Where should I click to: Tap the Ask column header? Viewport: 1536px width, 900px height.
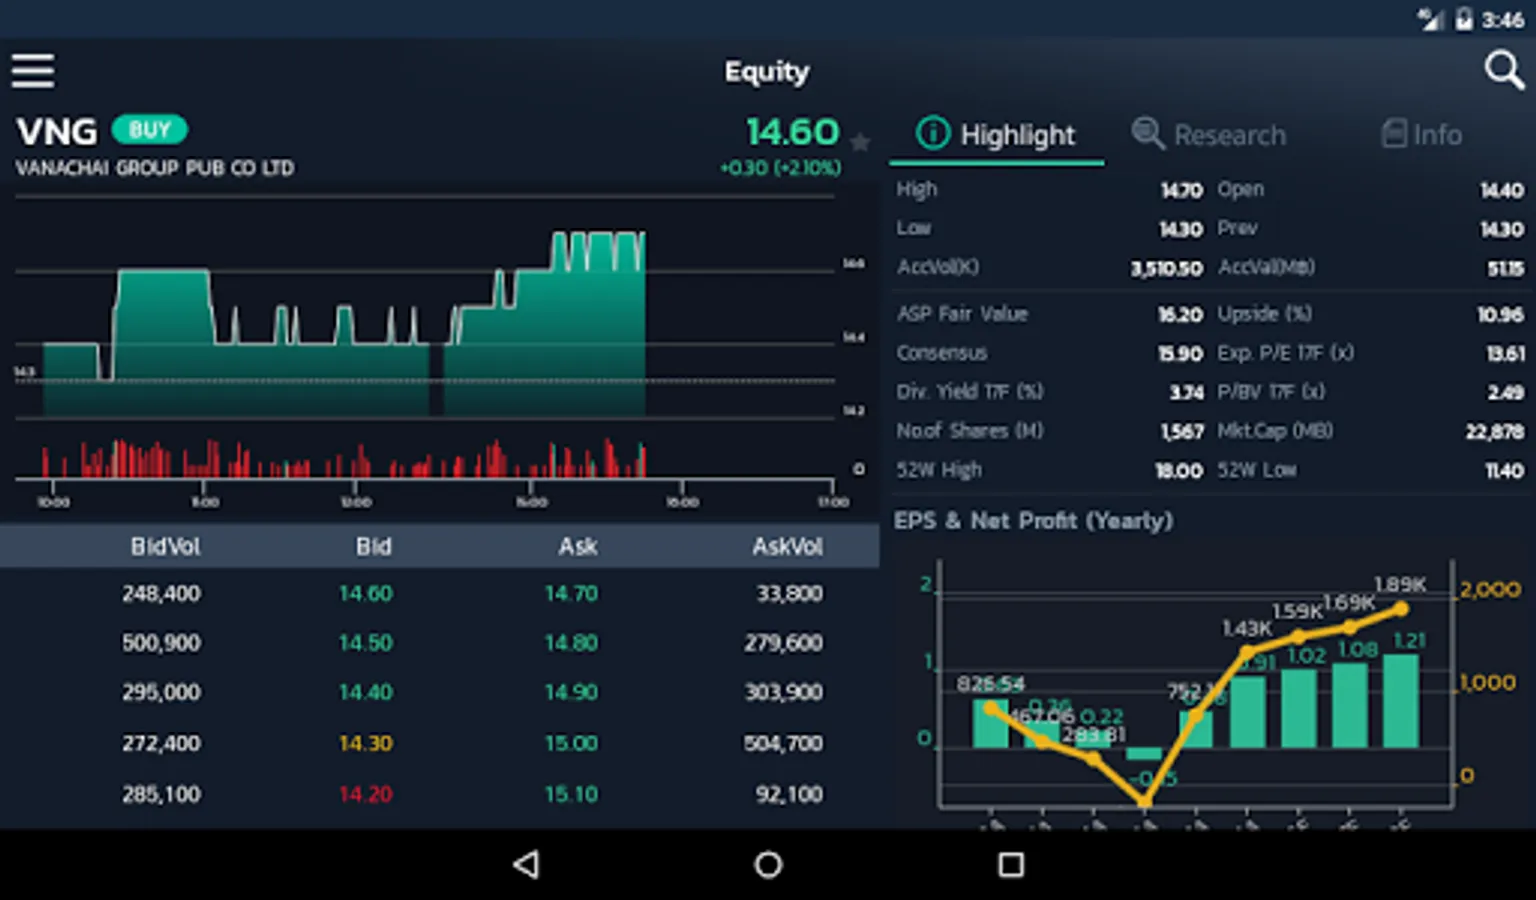tap(578, 547)
